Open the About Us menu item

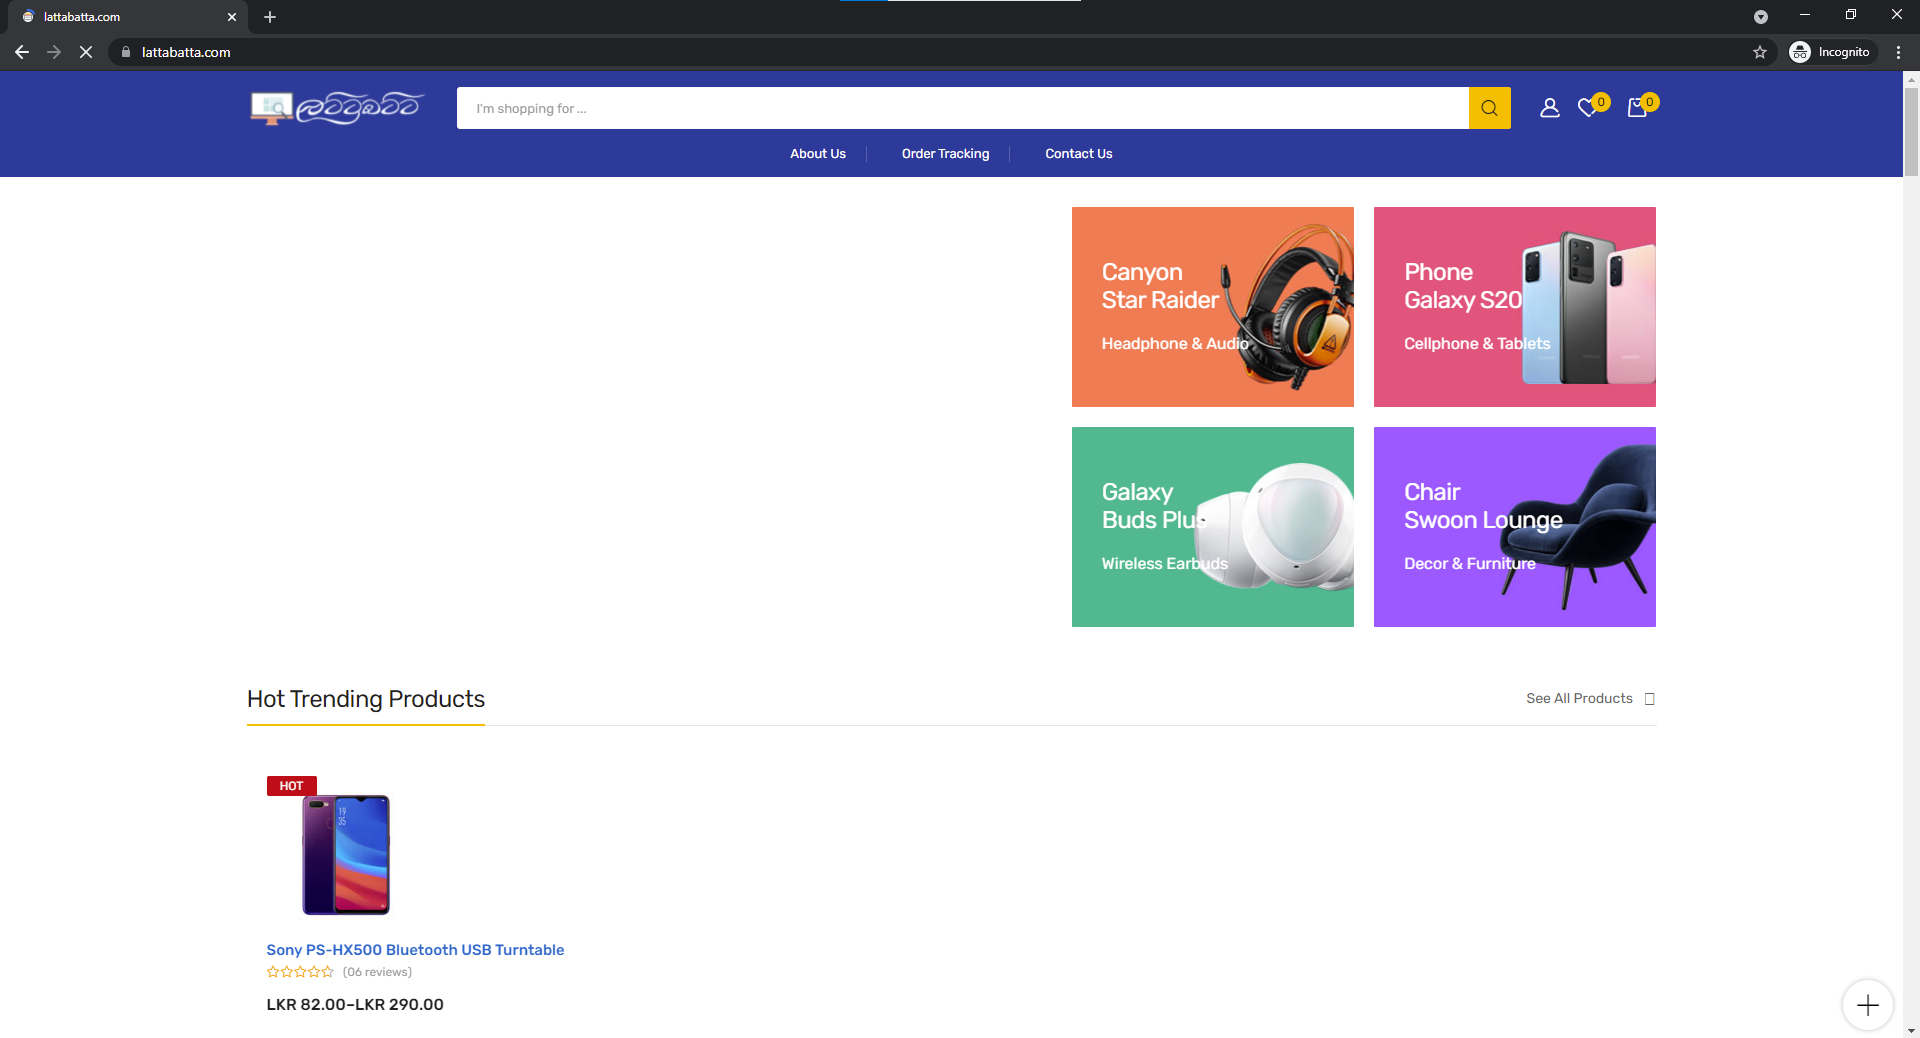[818, 153]
